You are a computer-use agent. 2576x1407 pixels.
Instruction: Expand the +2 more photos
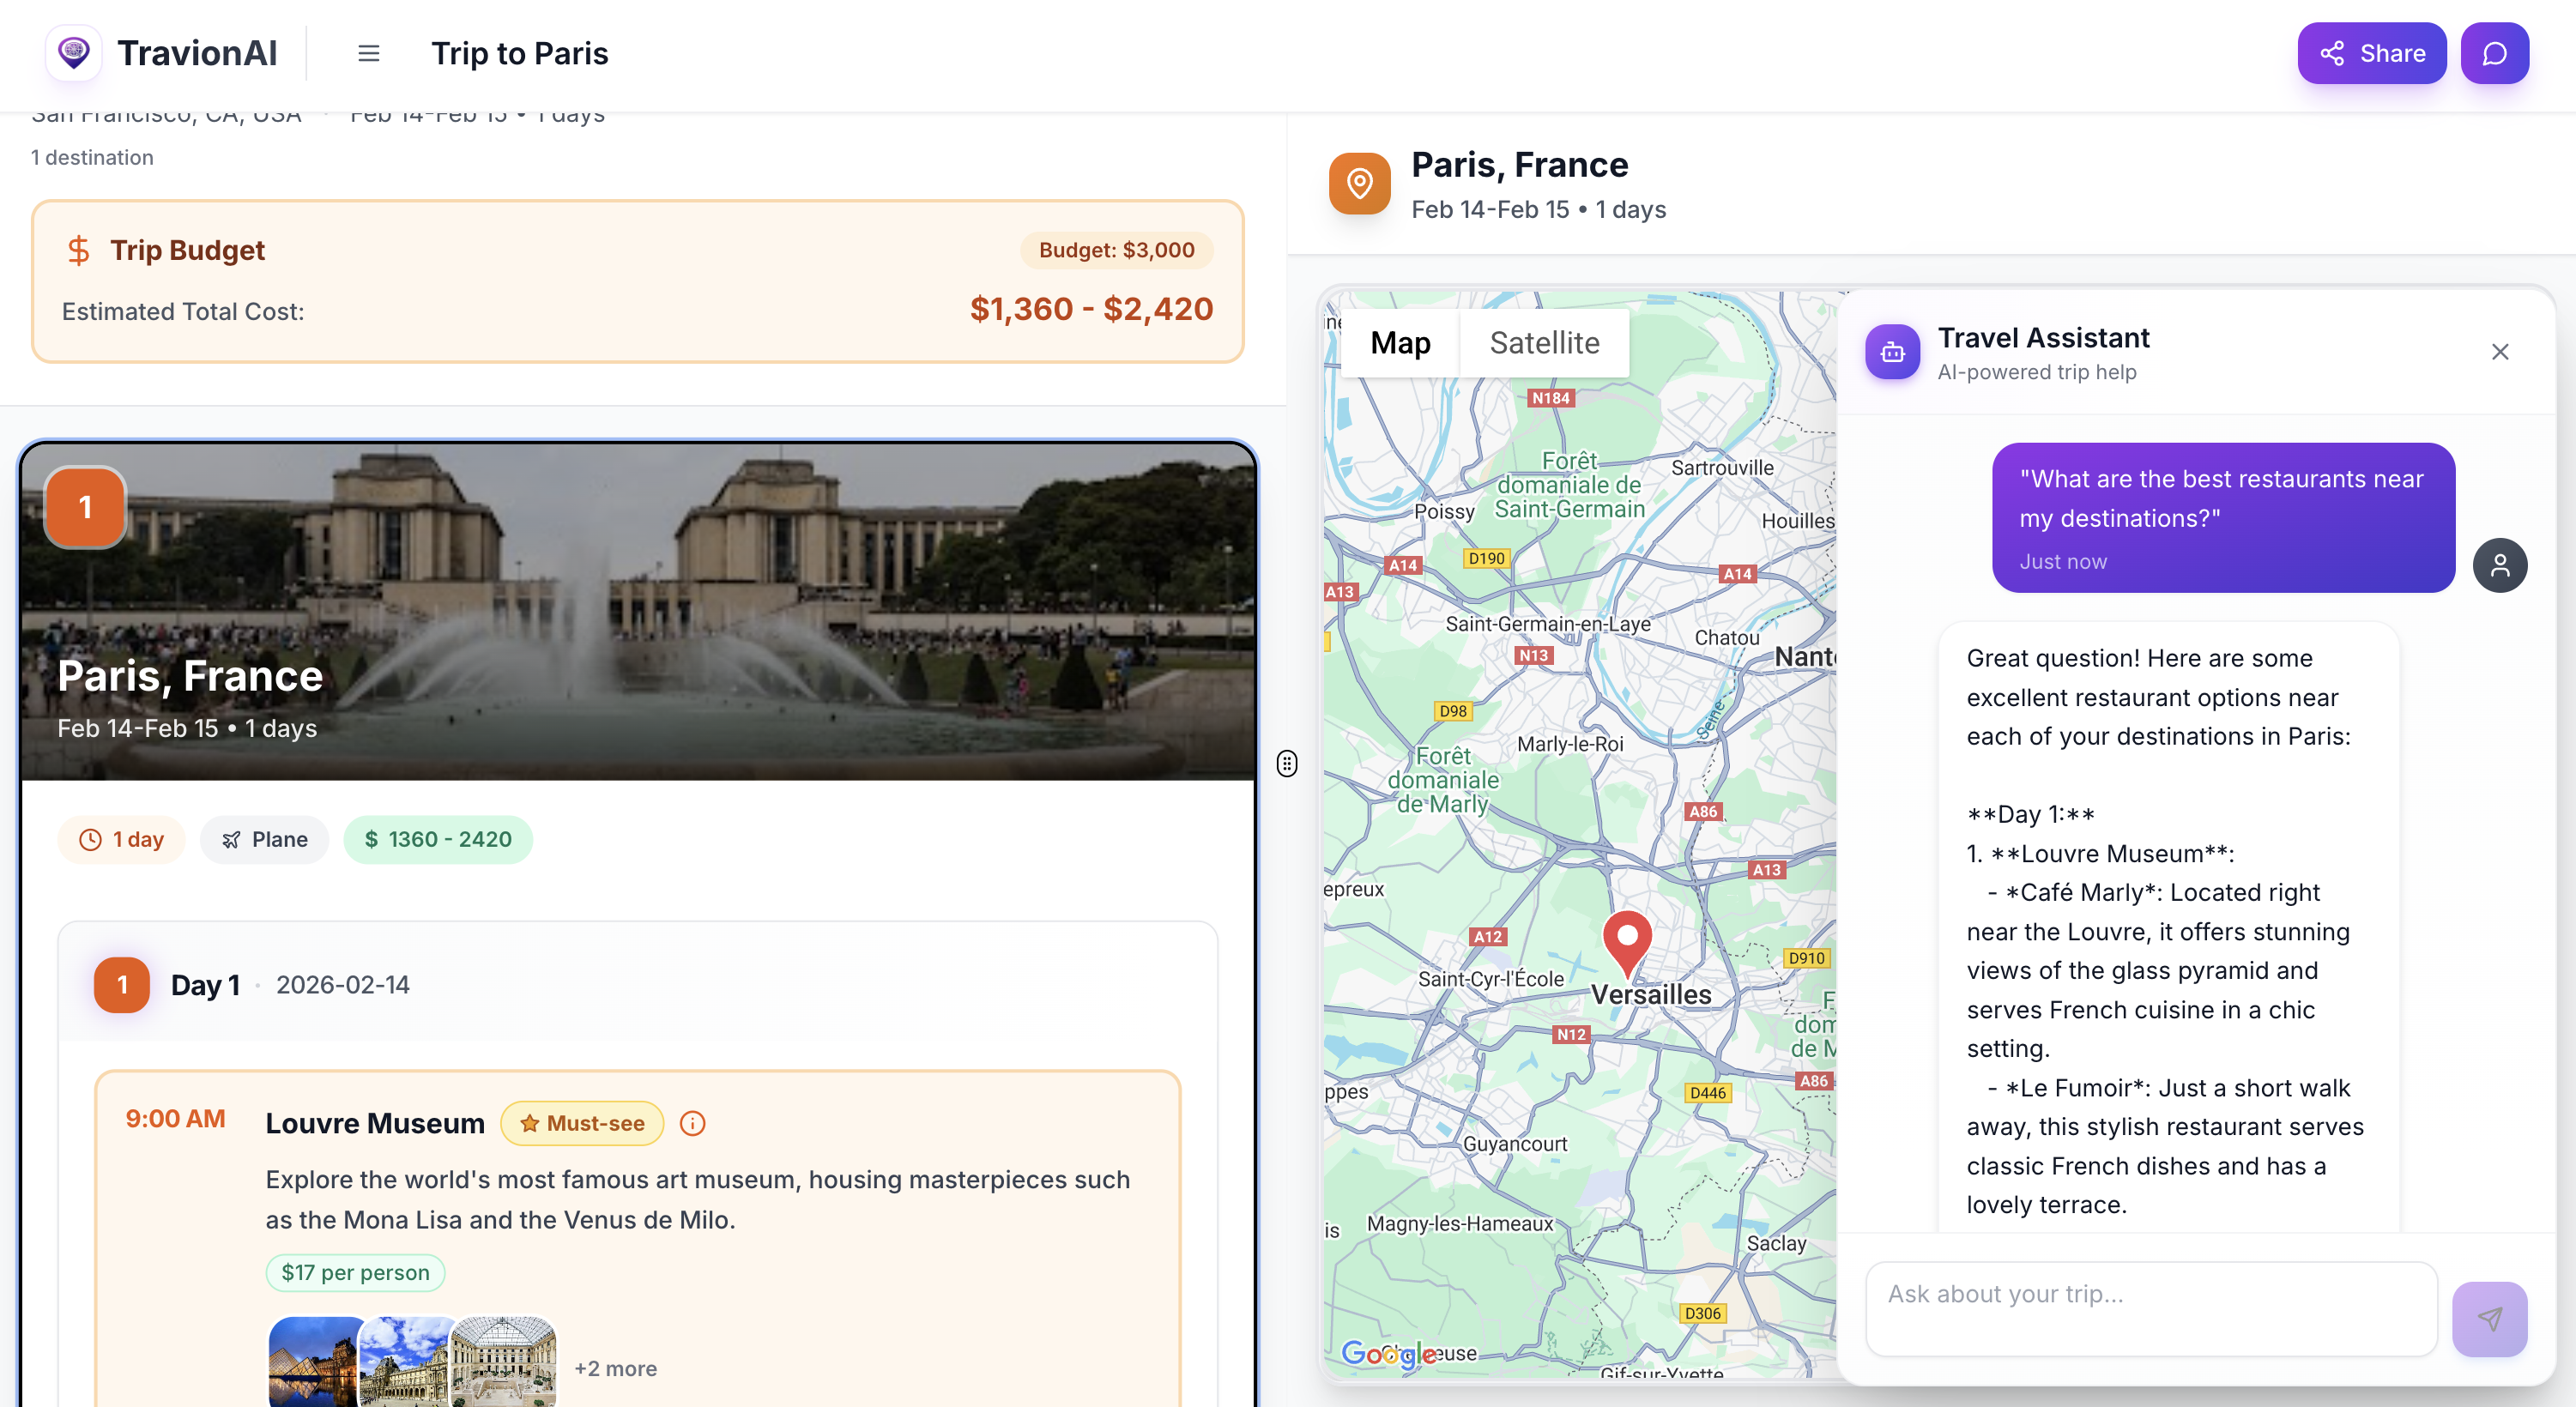(x=615, y=1368)
